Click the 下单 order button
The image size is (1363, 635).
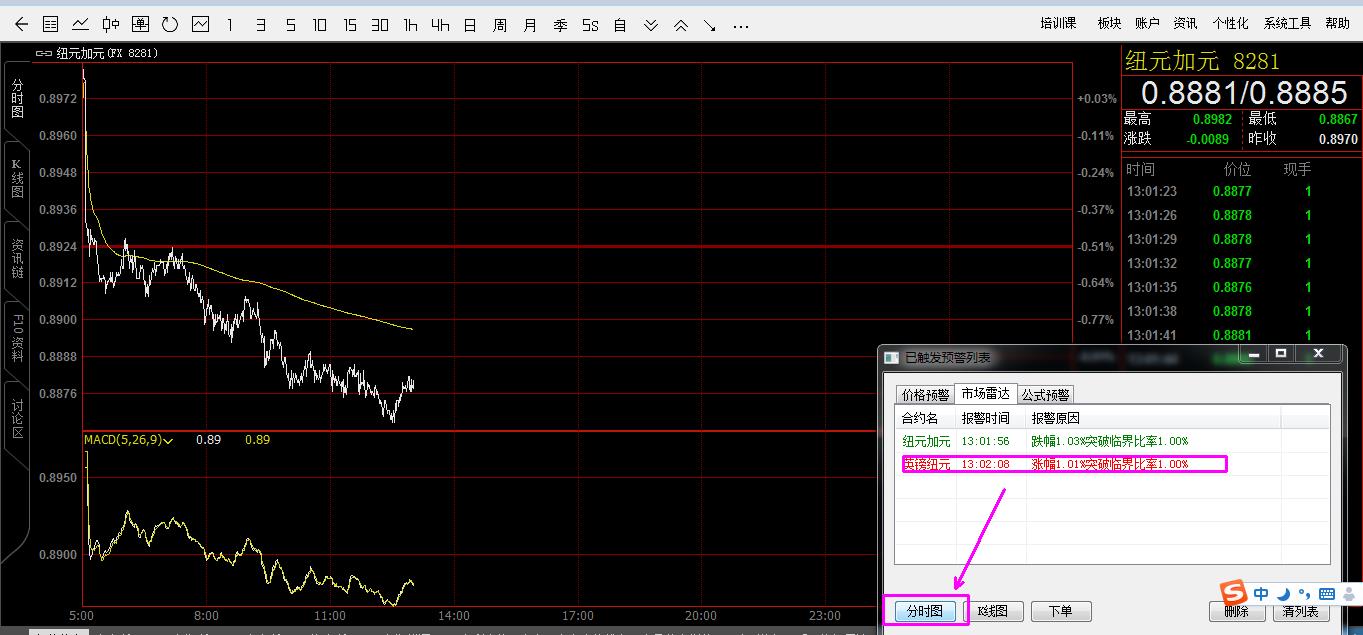point(1059,611)
